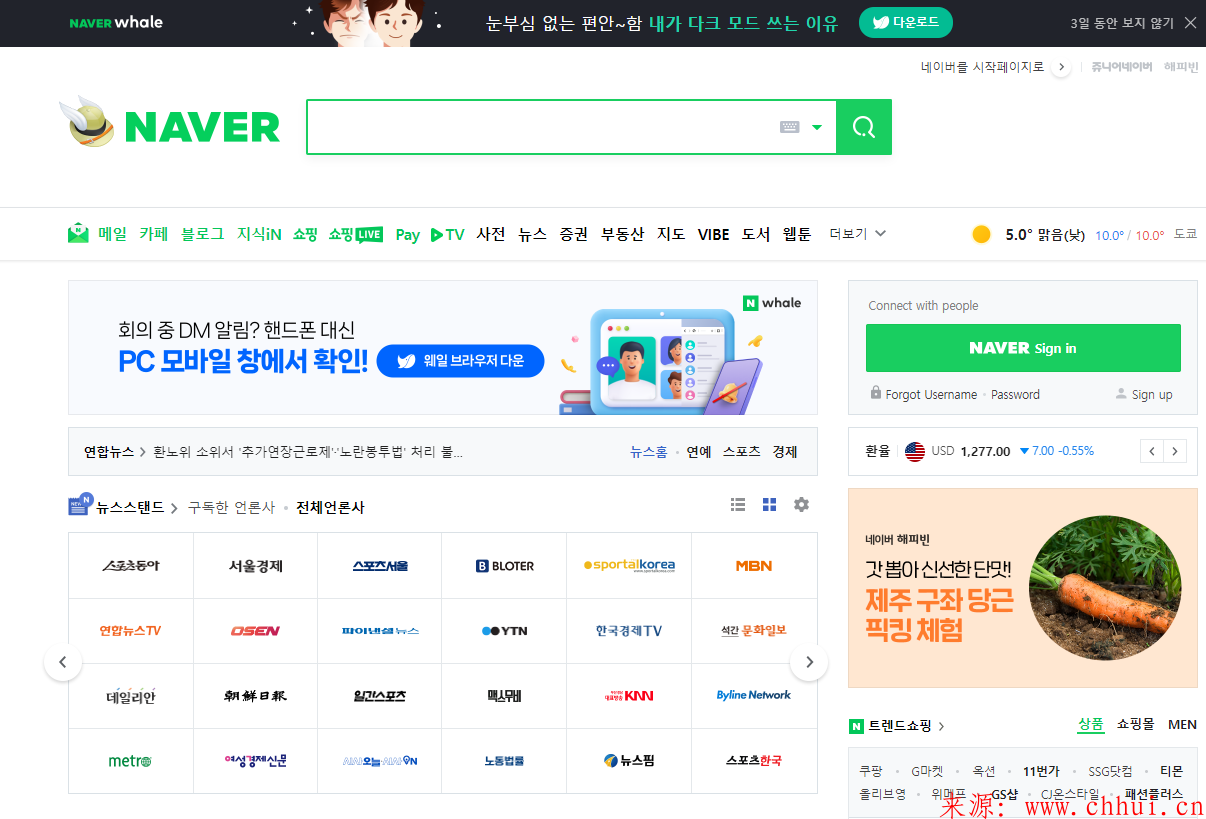The width and height of the screenshot is (1206, 819).
Task: Click the sunny weather icon
Action: tap(982, 234)
